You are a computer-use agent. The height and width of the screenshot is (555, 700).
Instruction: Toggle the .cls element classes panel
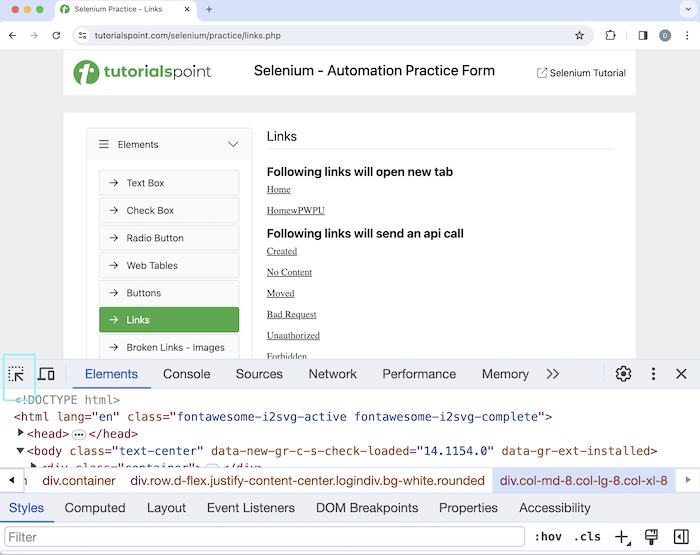(x=587, y=537)
